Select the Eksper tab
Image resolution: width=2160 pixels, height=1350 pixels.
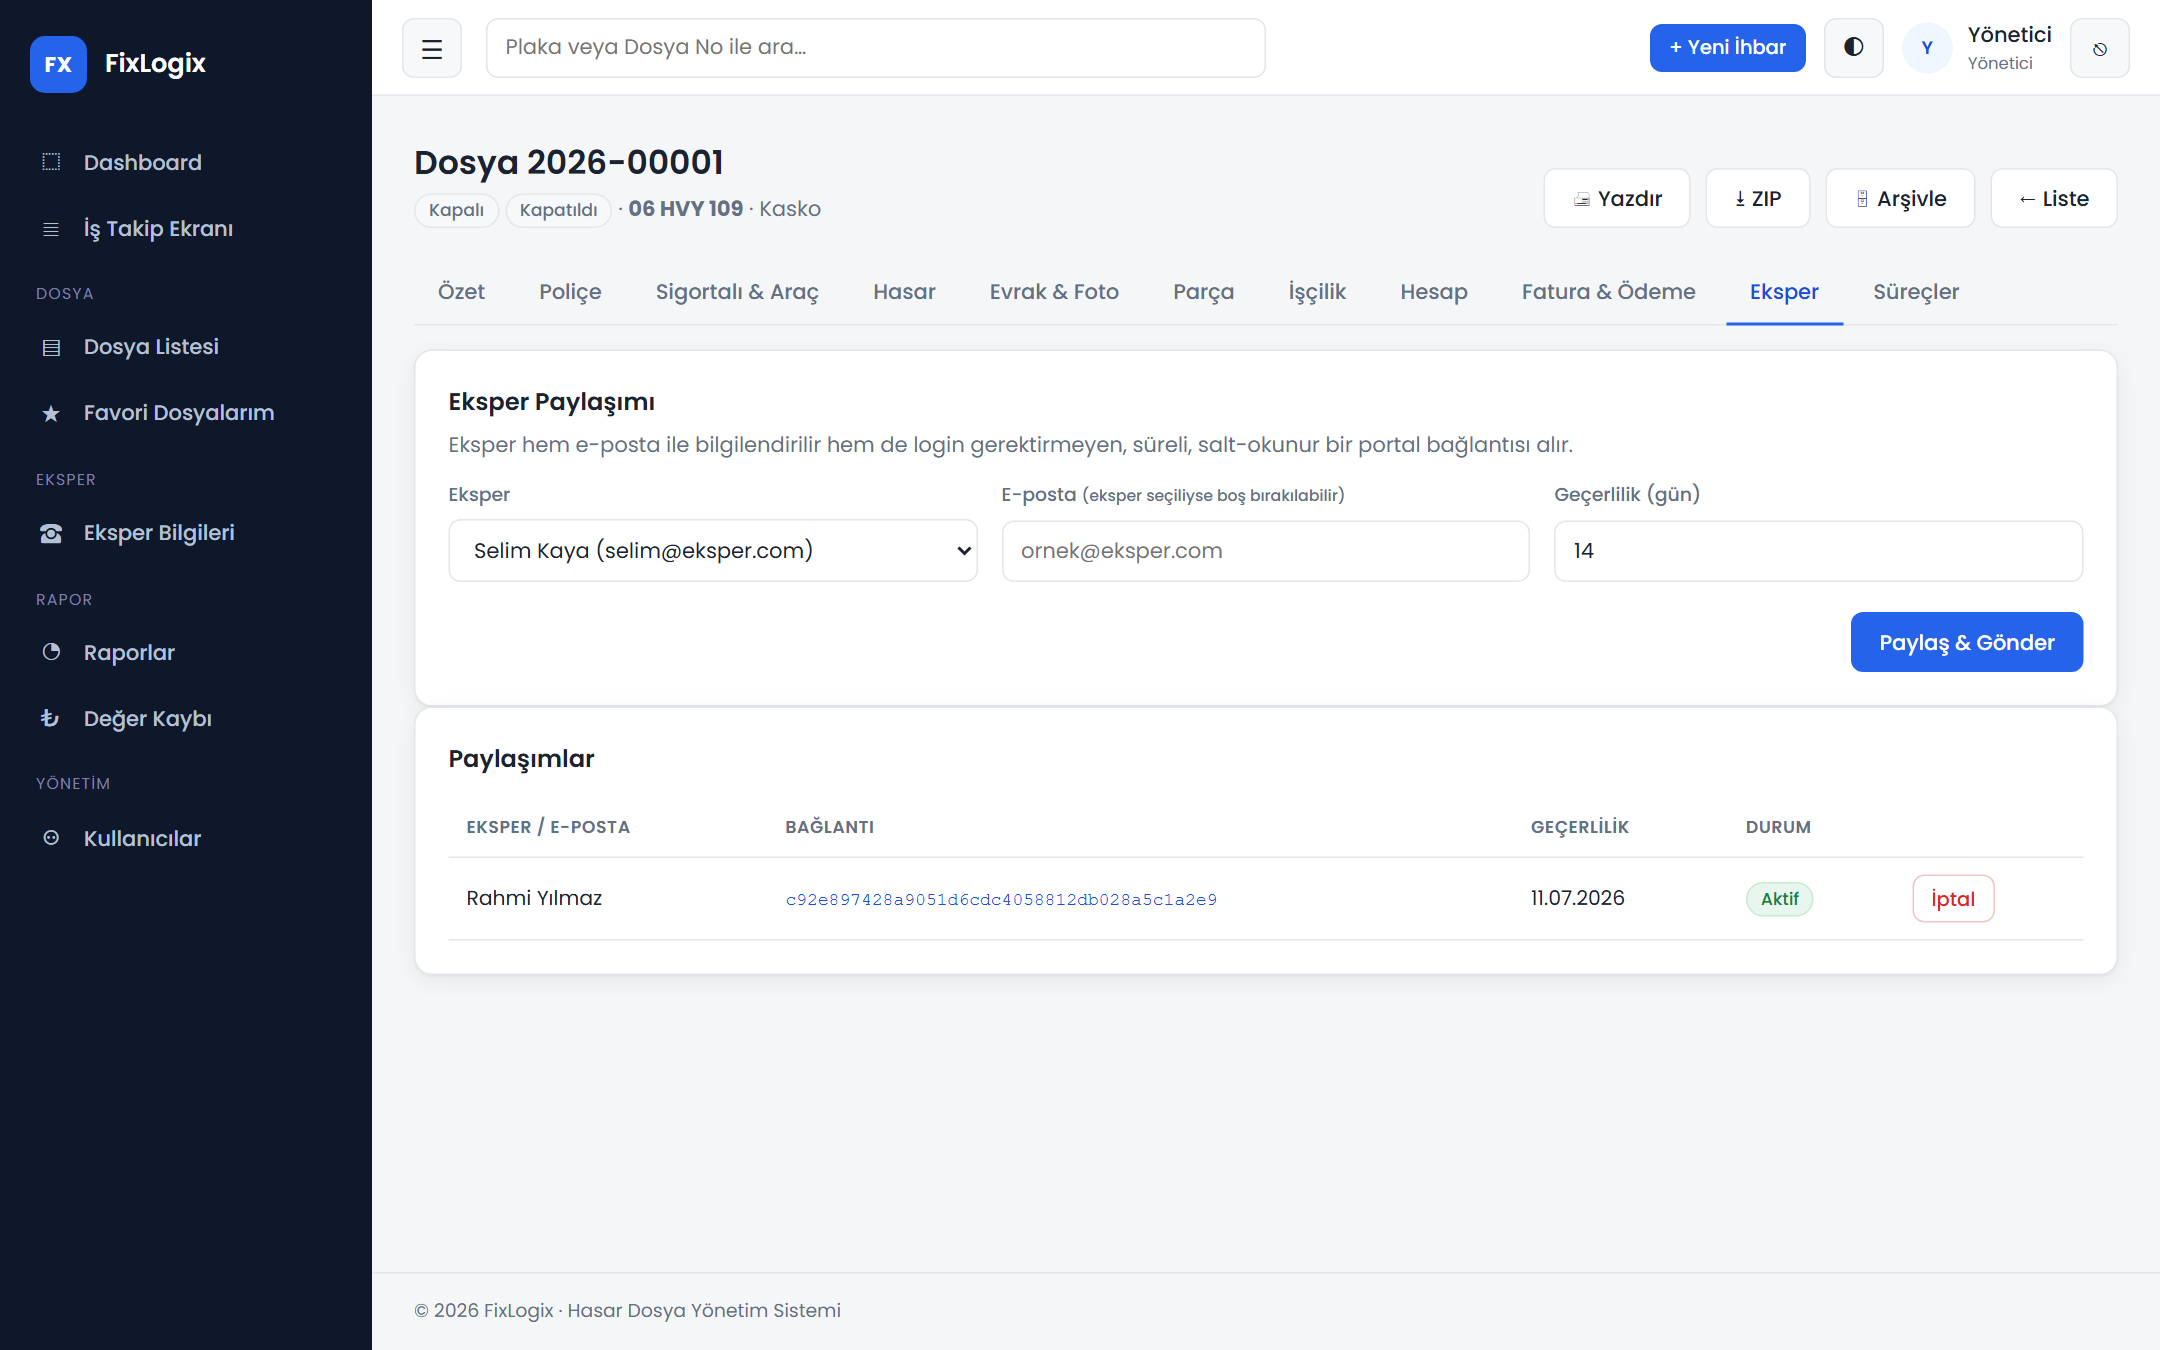[x=1784, y=292]
